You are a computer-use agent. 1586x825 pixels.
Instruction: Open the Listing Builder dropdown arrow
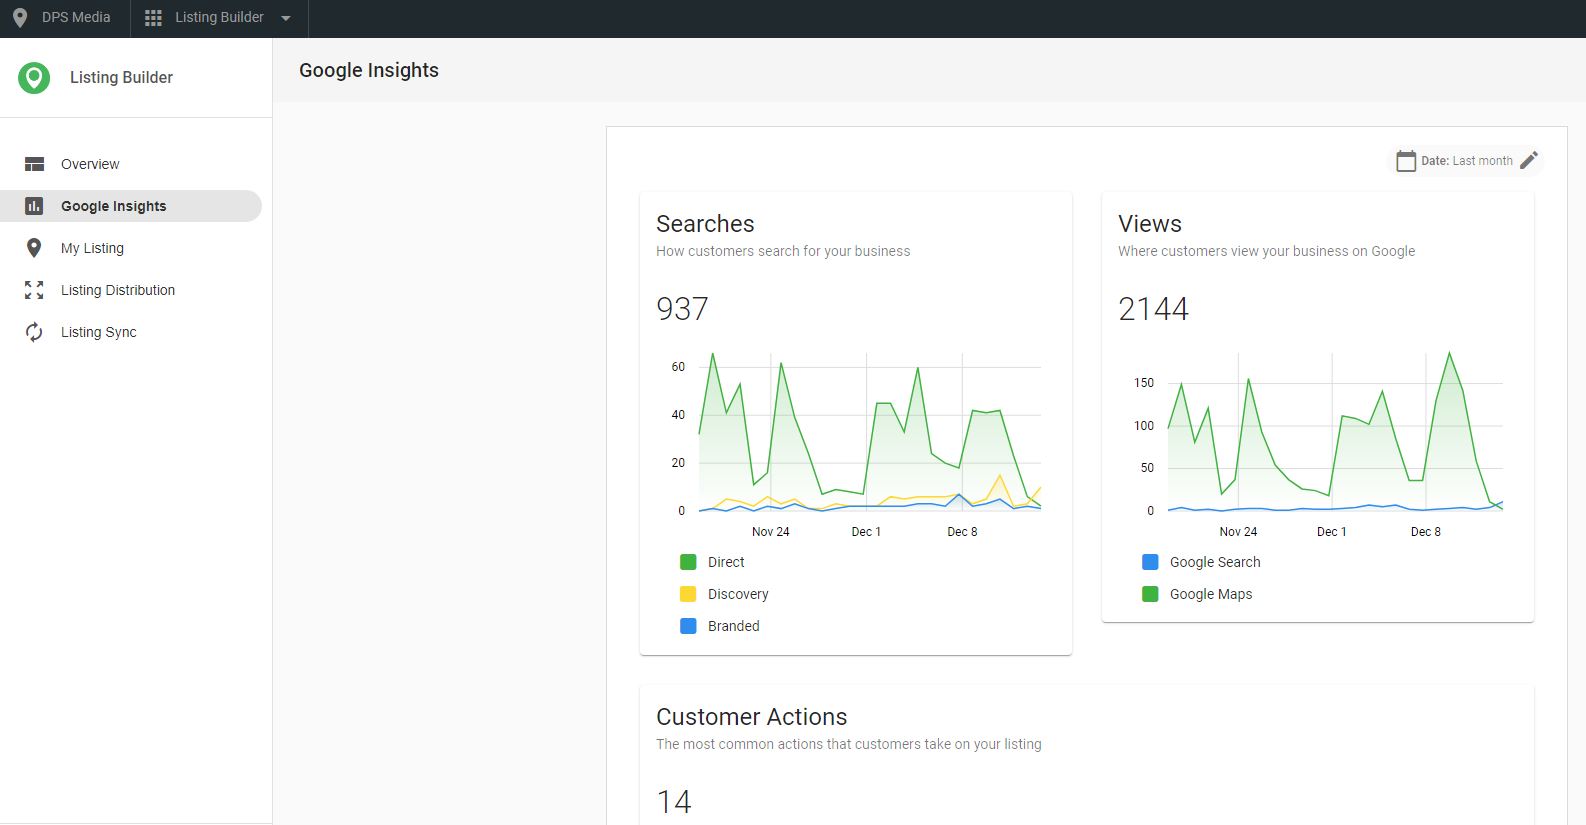point(286,18)
